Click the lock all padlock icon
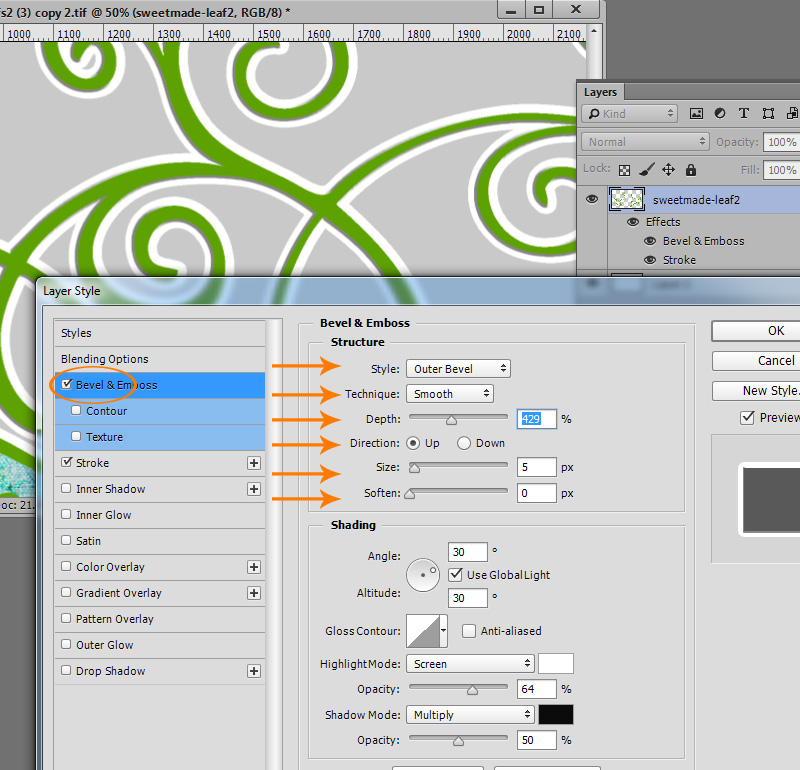The height and width of the screenshot is (770, 800). 691,169
